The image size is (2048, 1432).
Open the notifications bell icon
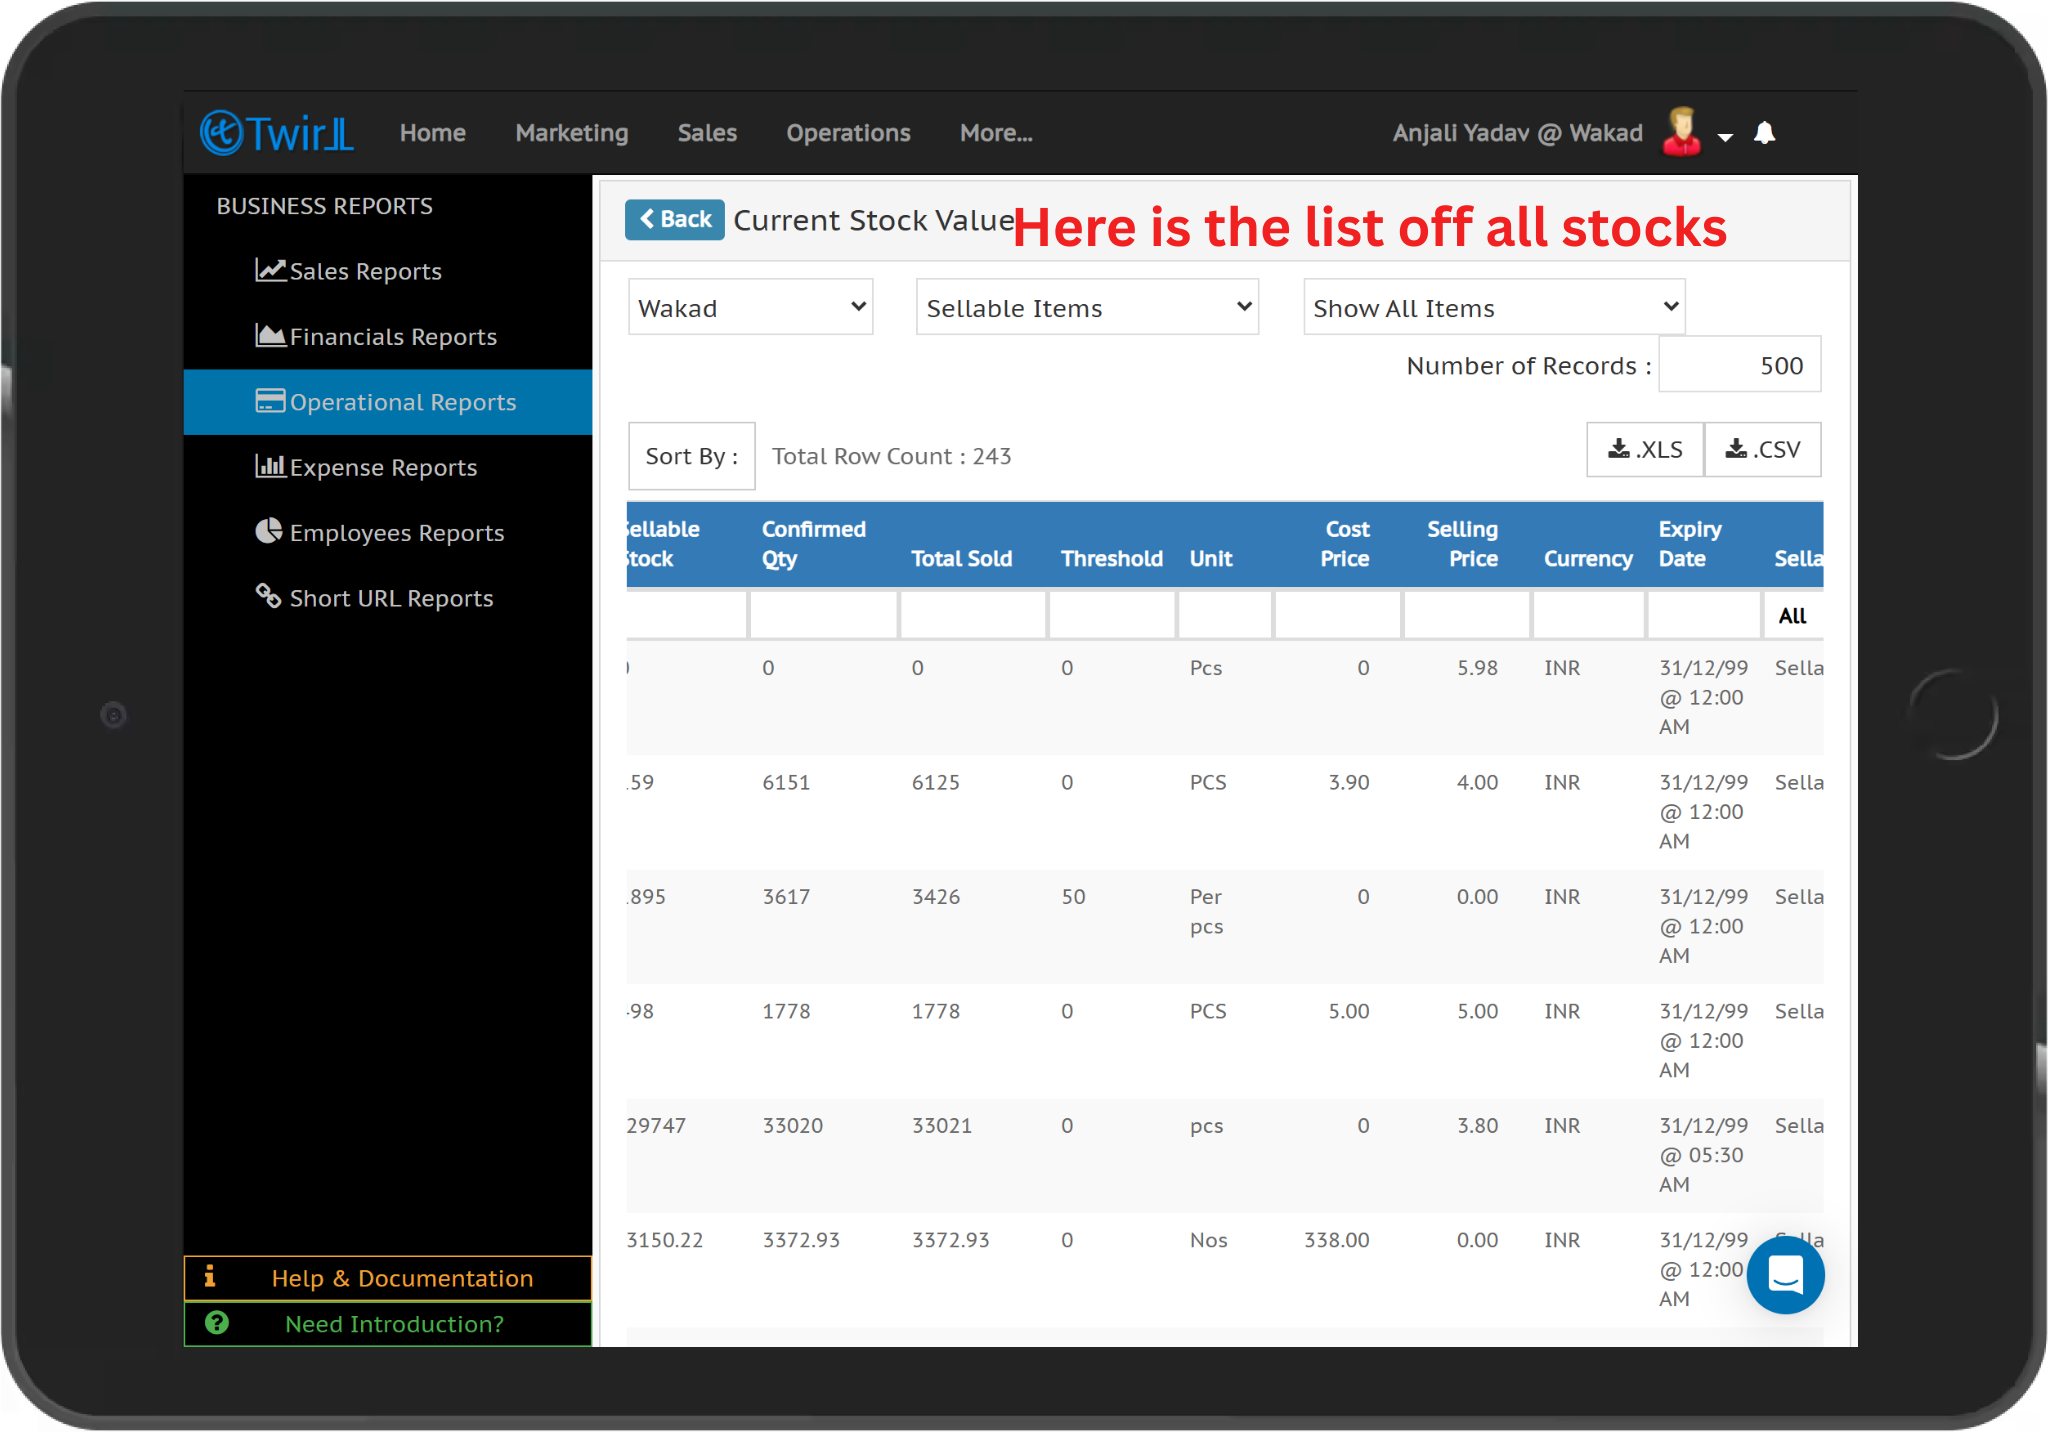(x=1765, y=133)
